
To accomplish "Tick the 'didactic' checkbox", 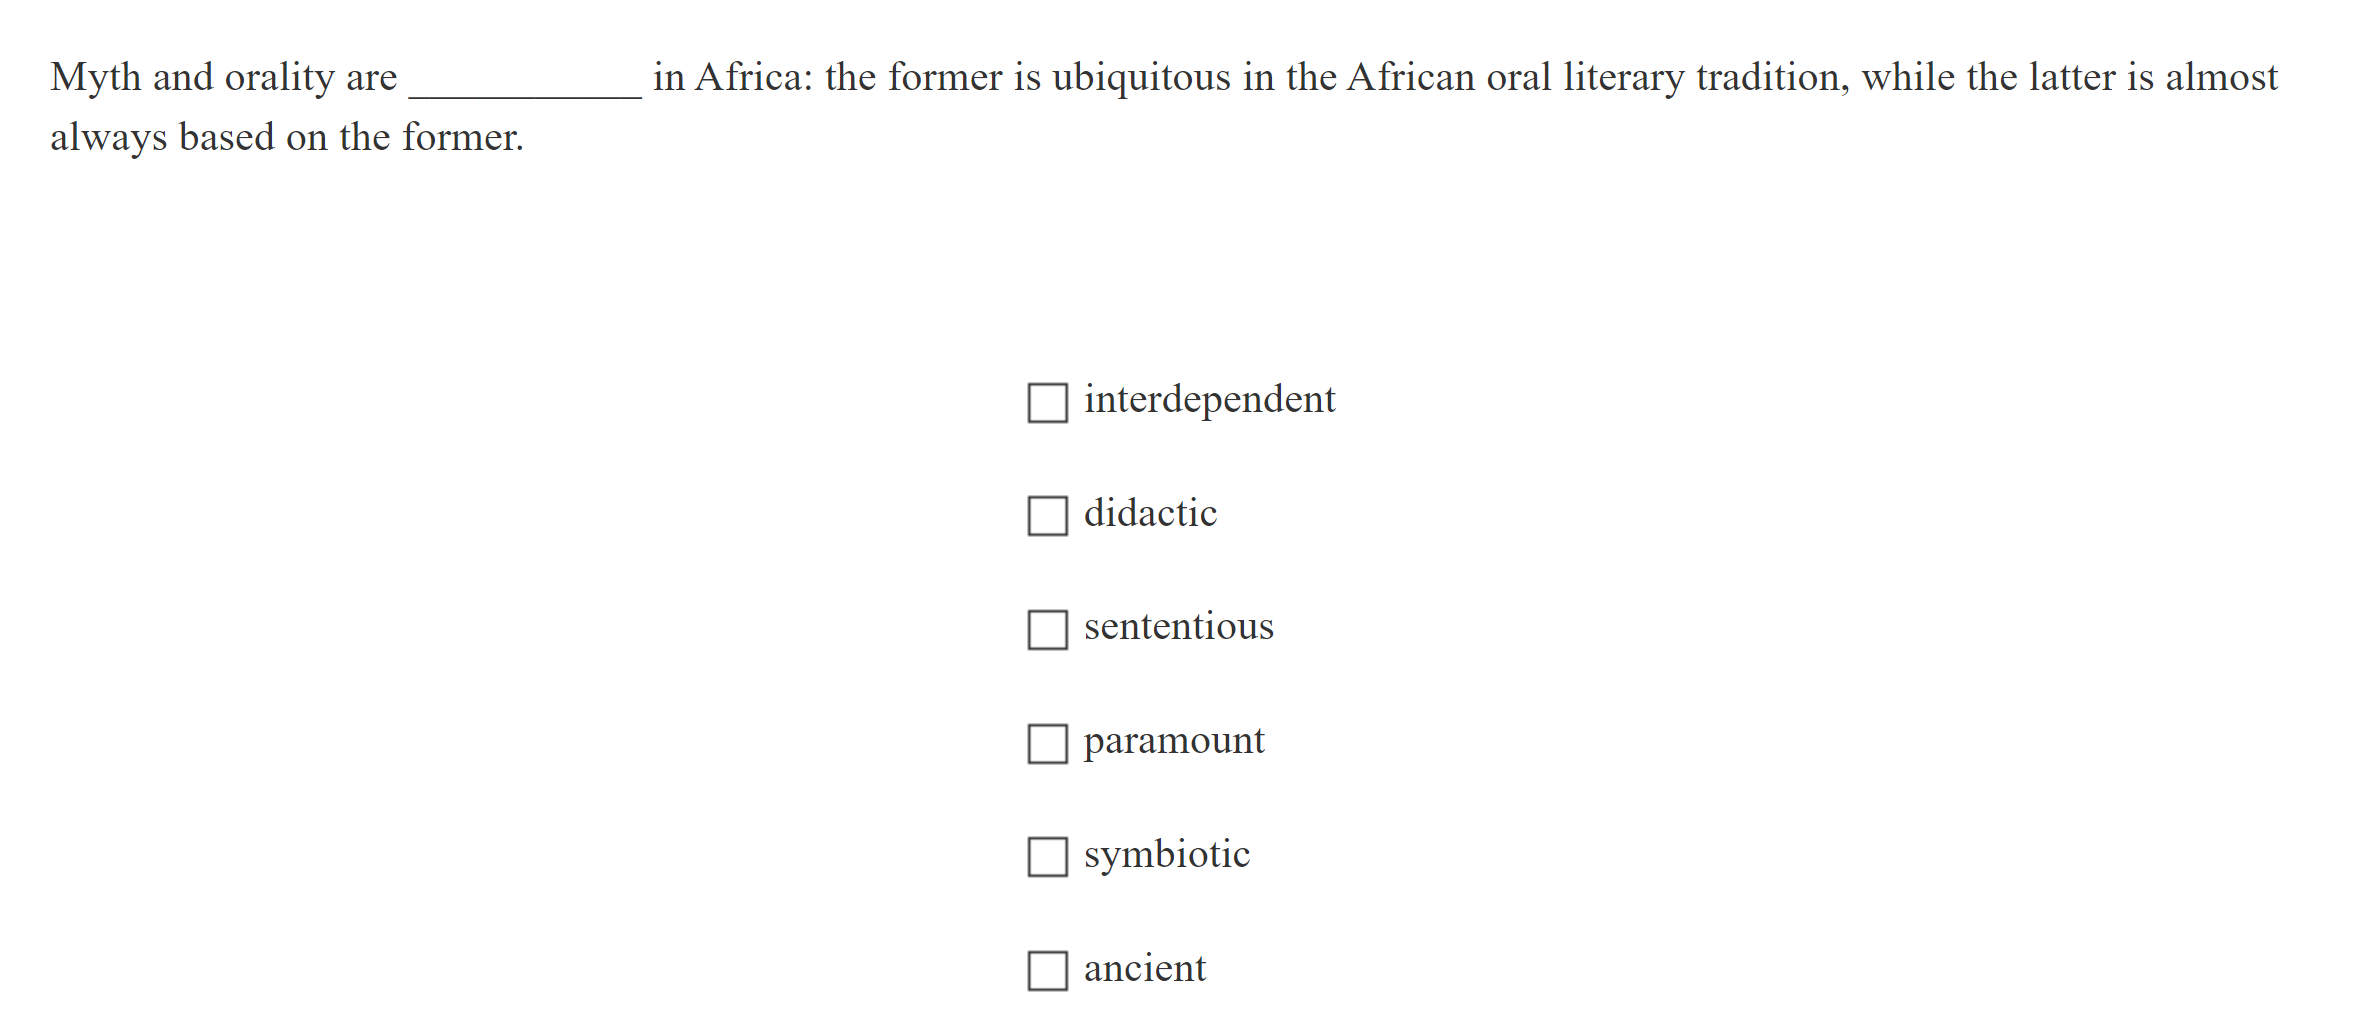I will (x=1047, y=516).
